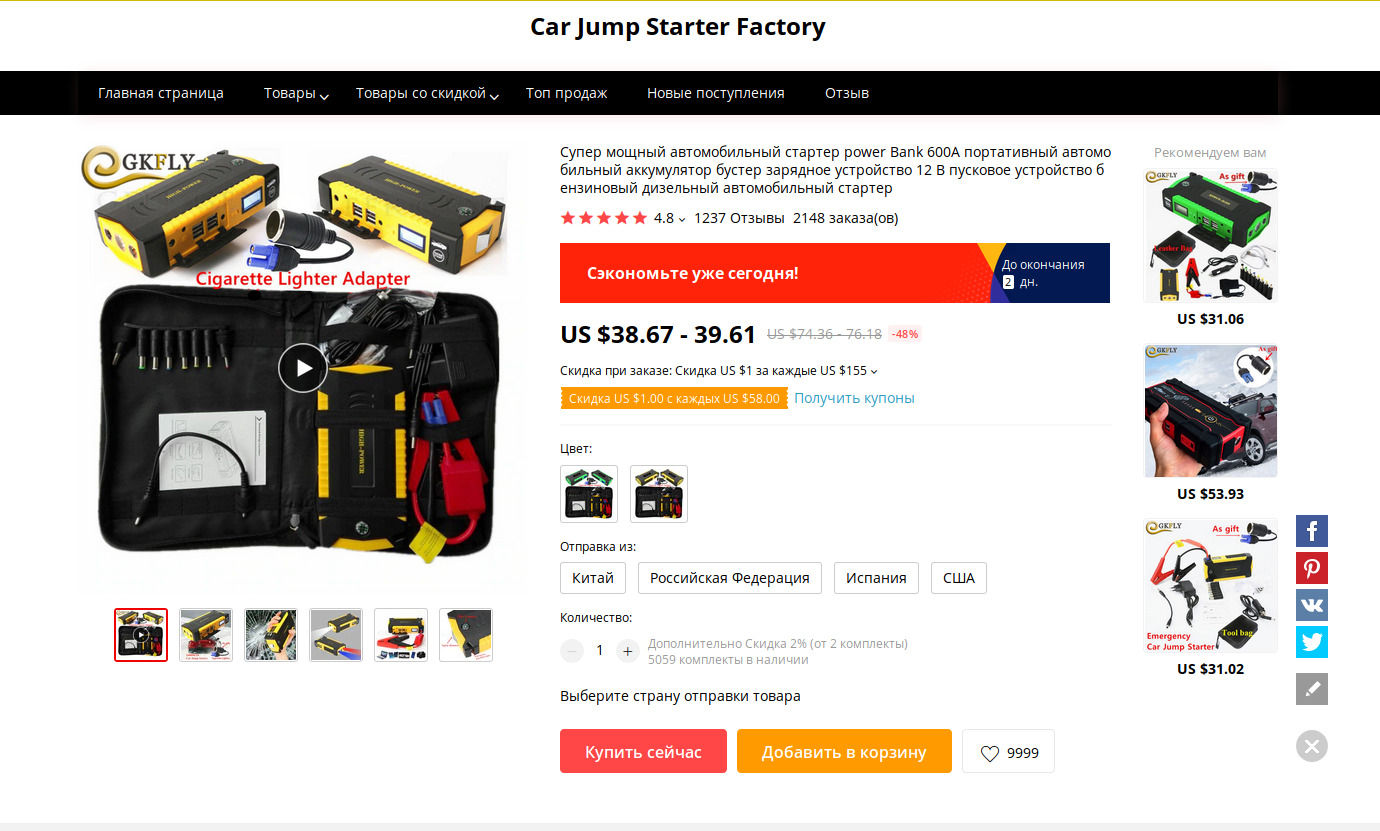Screen dimensions: 1380x831
Task: Choose Российская Федерация shipping option
Action: coord(730,578)
